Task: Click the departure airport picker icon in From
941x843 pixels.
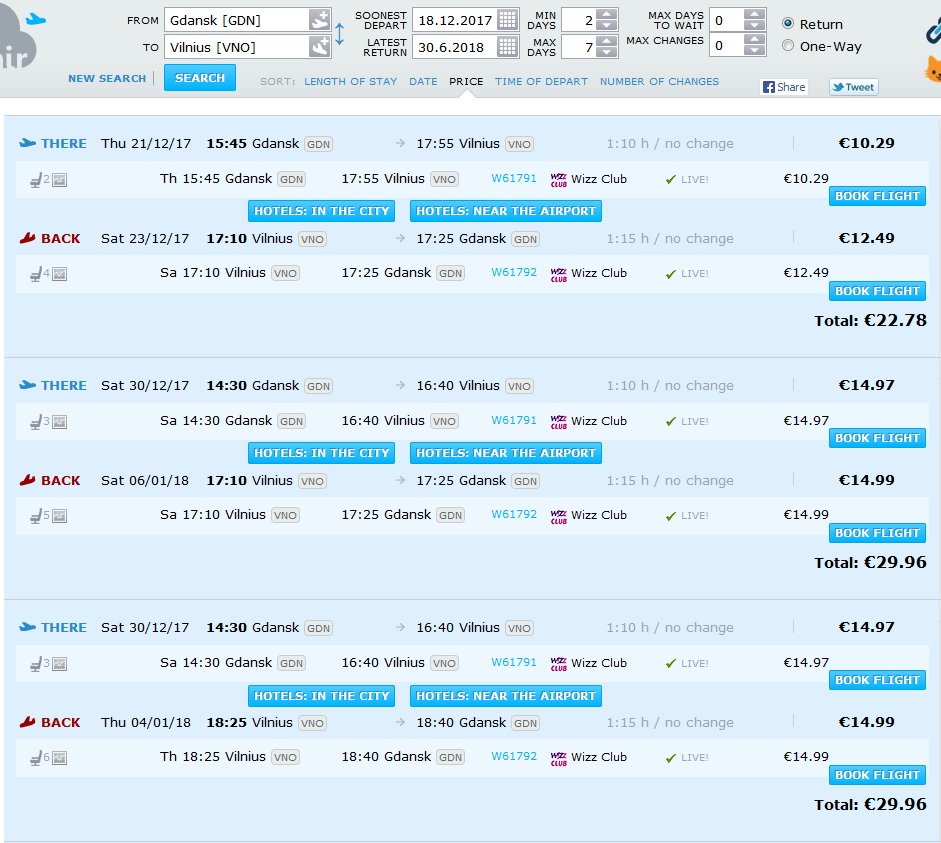Action: (319, 20)
